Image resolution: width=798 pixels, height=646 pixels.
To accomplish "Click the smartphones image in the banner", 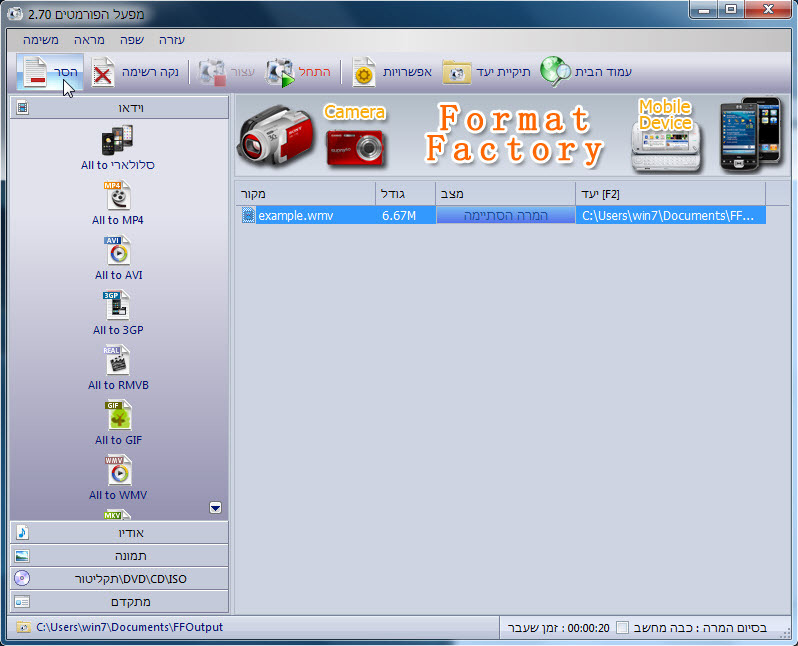I will pos(750,134).
